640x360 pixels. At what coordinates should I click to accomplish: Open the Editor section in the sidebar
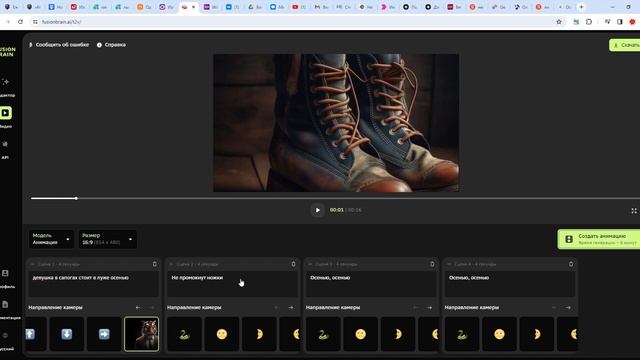click(6, 87)
